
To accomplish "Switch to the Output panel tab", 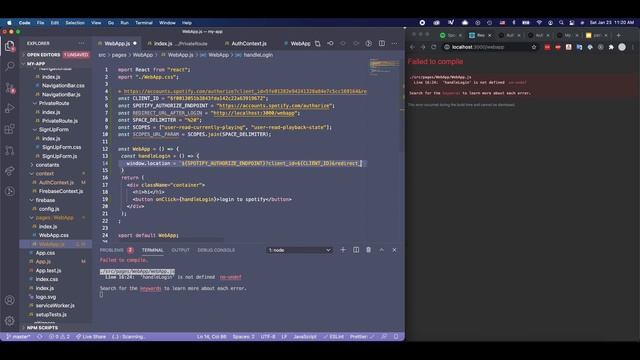I will coord(180,250).
